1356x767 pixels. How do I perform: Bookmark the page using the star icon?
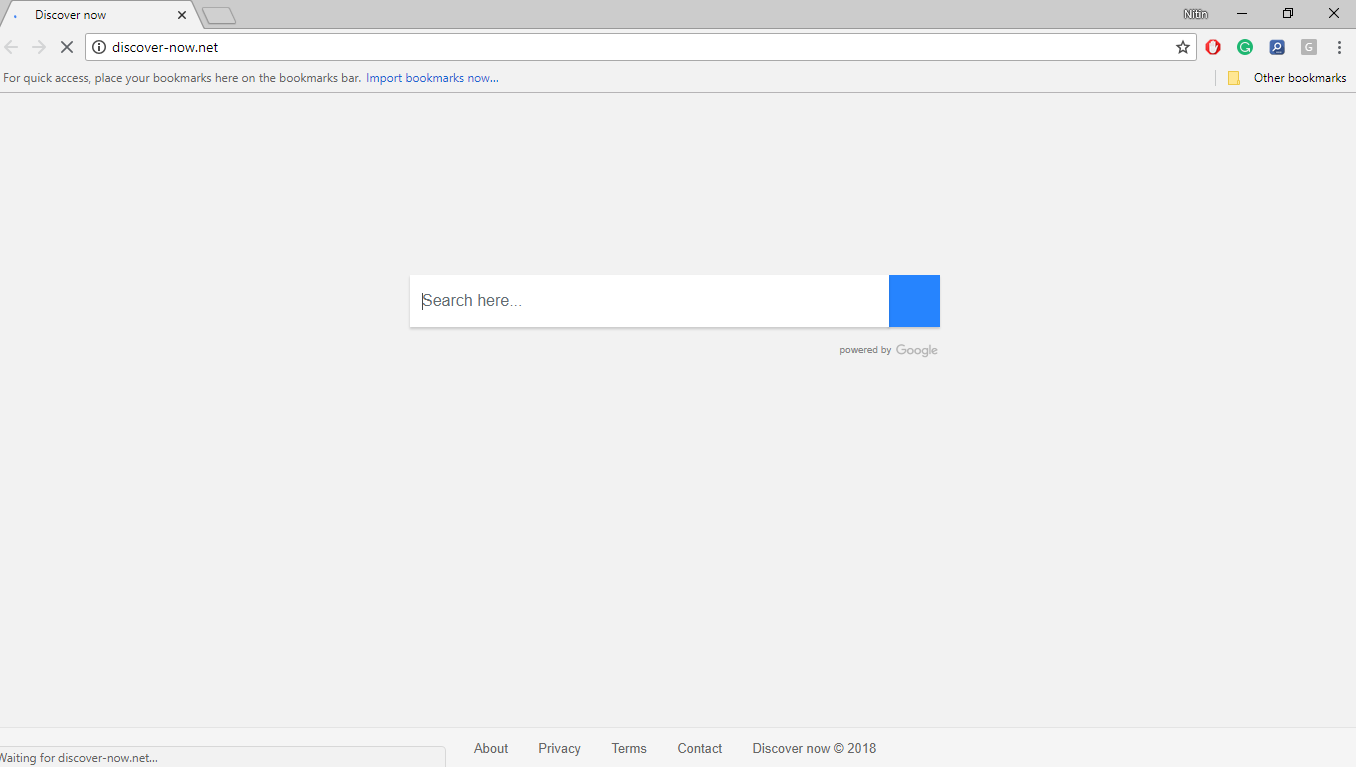pyautogui.click(x=1183, y=47)
